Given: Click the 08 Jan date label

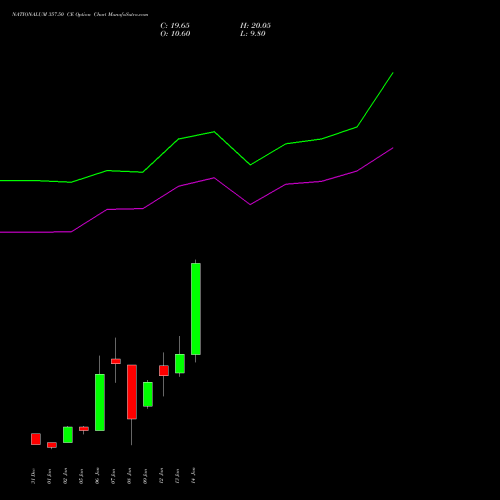Looking at the screenshot, I should click(x=129, y=476).
